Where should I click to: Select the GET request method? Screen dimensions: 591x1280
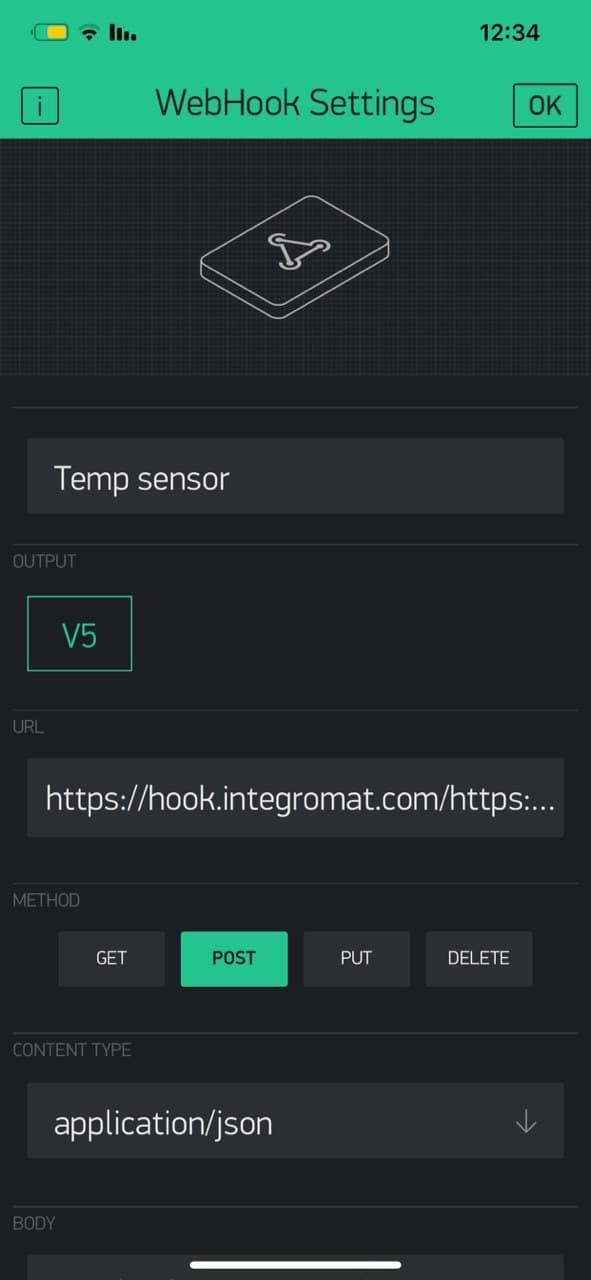tap(111, 958)
